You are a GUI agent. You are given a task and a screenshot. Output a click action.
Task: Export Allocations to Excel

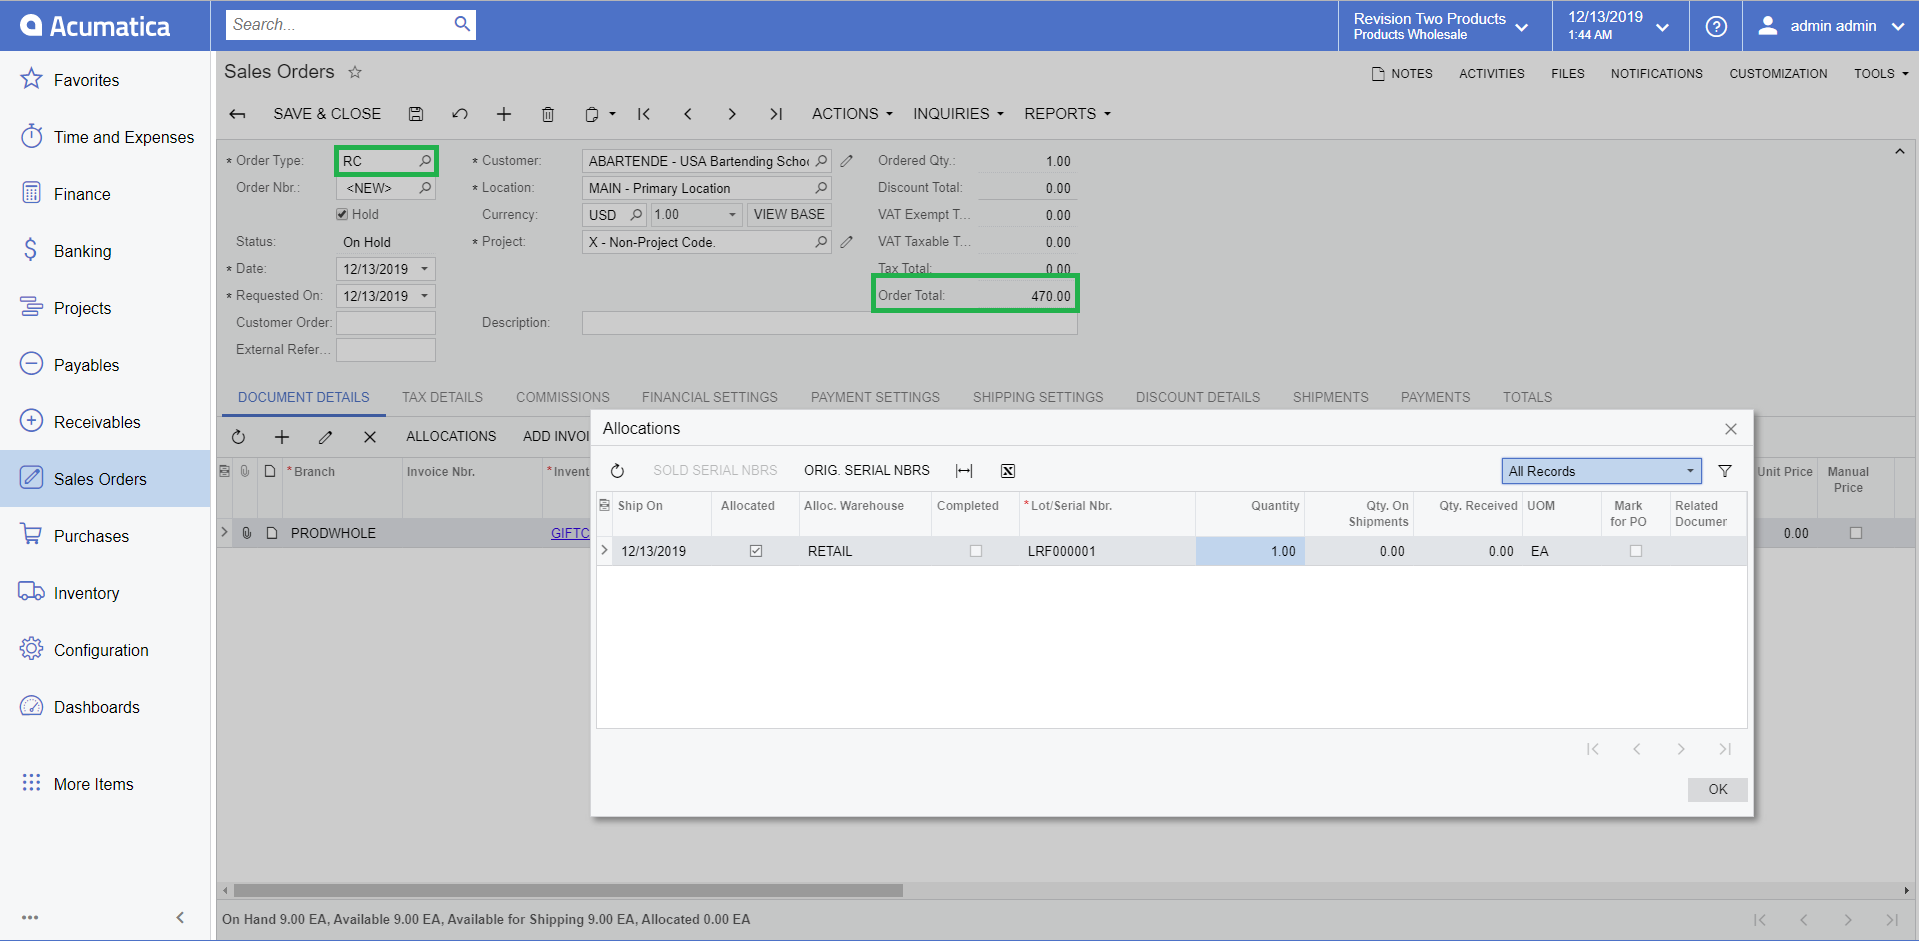pos(1008,471)
